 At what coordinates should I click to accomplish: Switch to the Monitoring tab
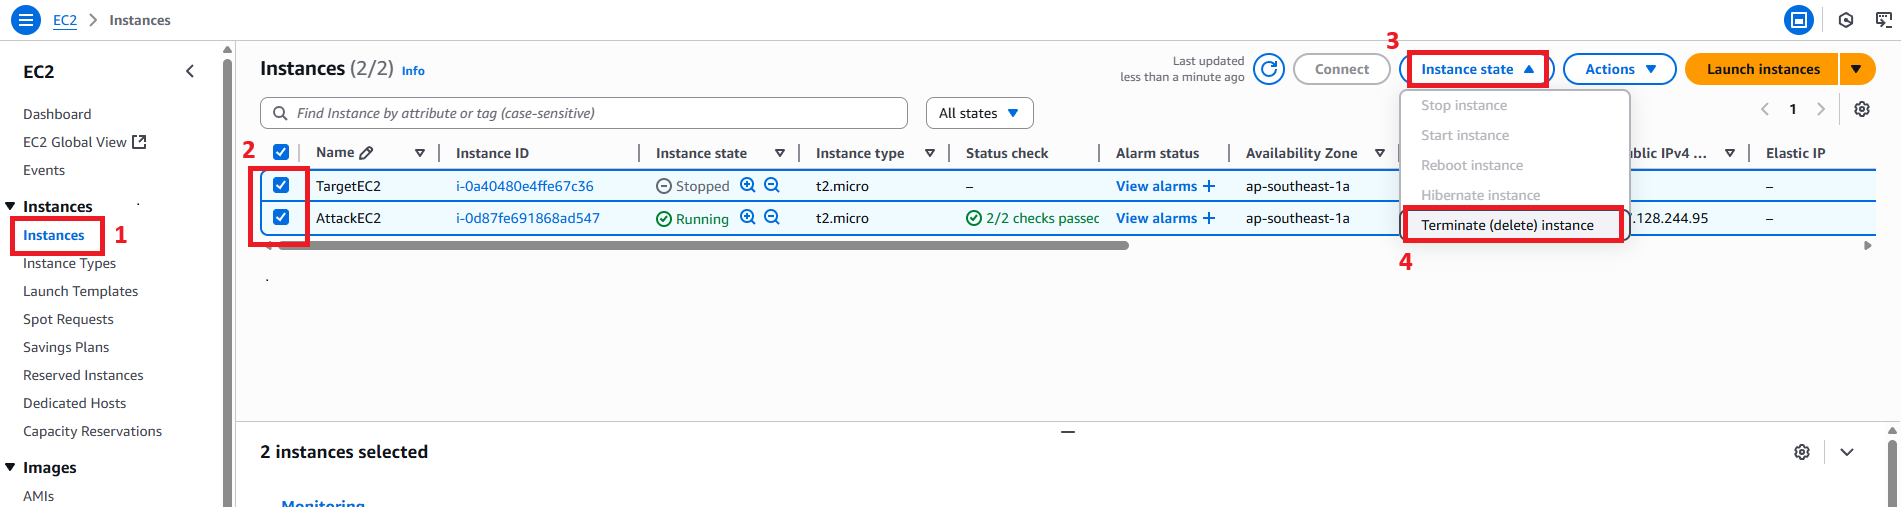pos(323,502)
